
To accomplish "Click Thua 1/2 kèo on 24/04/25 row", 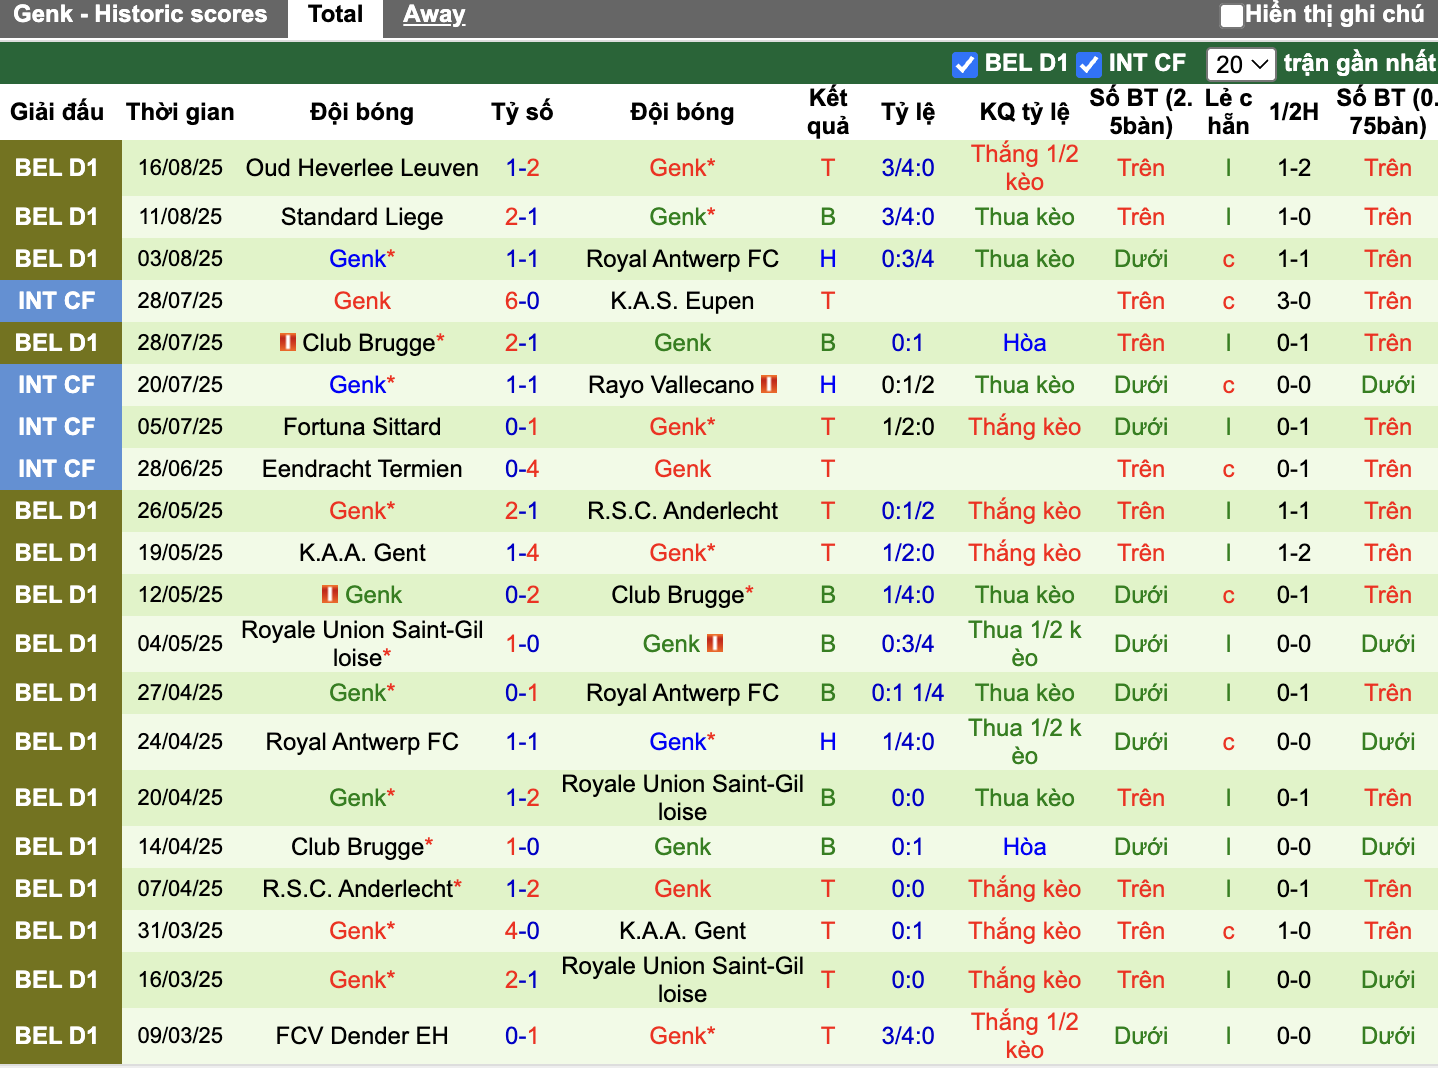I will [x=1025, y=742].
